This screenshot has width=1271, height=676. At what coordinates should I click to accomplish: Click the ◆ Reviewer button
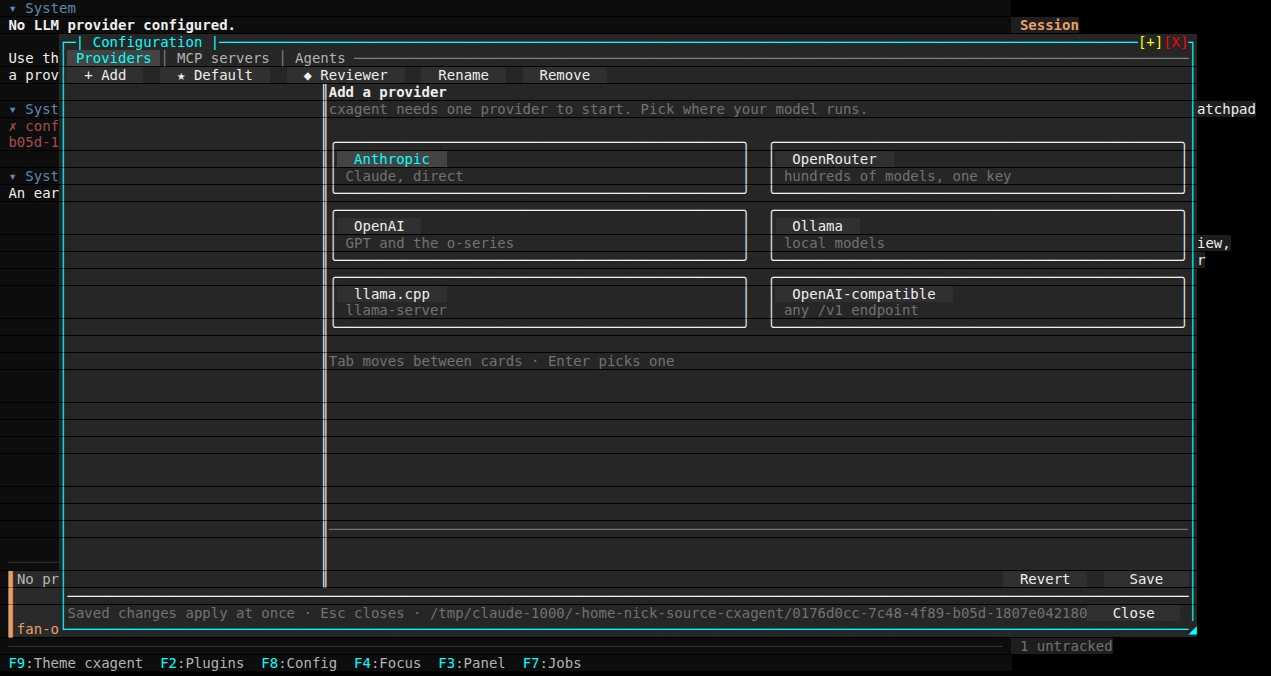coord(346,75)
